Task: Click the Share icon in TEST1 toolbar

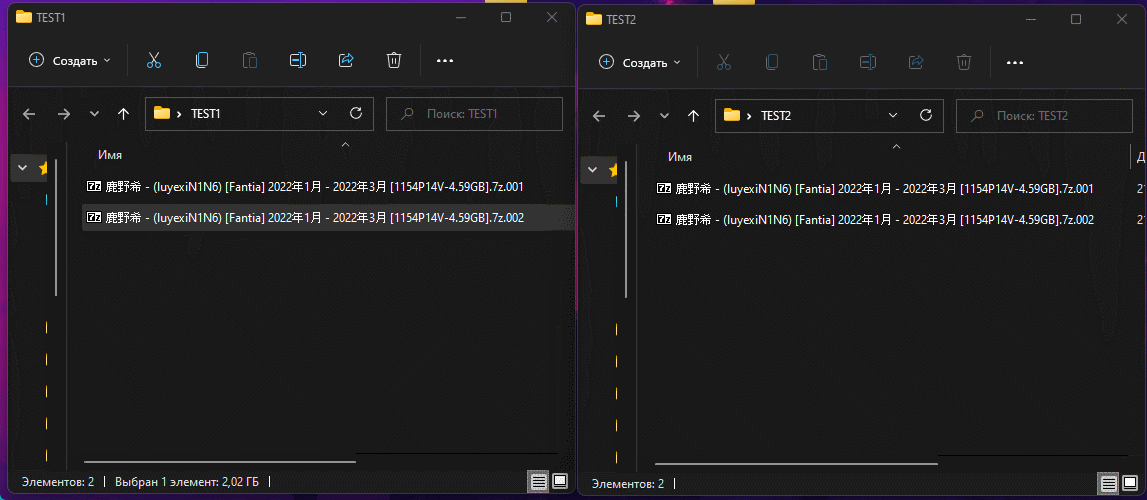Action: tap(346, 61)
